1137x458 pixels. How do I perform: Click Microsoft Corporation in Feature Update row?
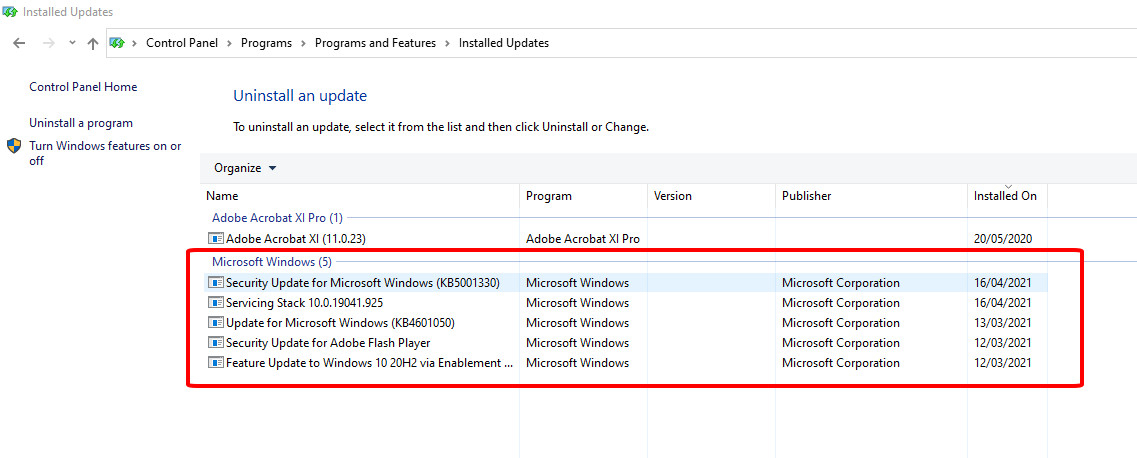pos(840,362)
